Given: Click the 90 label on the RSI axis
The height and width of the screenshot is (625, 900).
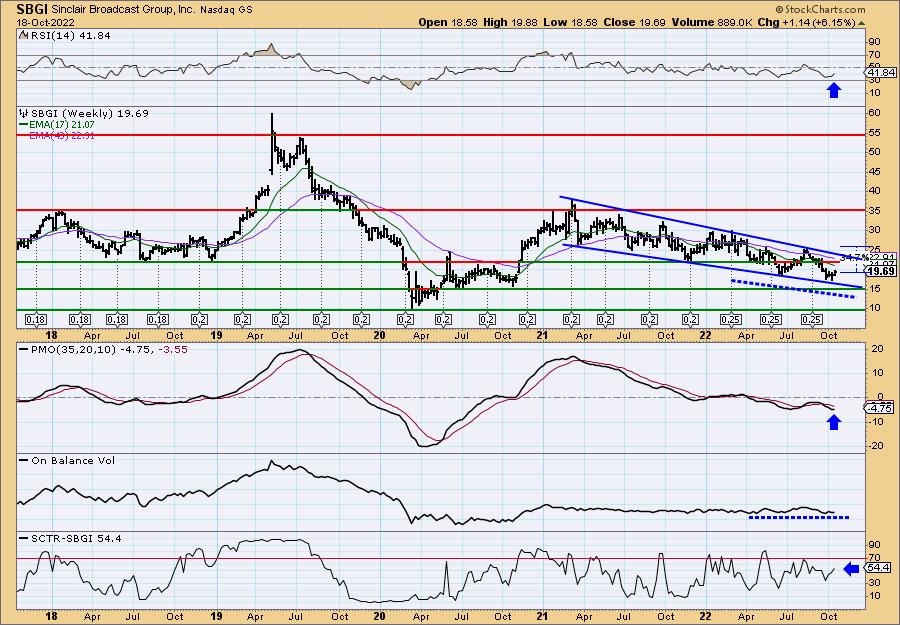Looking at the screenshot, I should pos(875,42).
